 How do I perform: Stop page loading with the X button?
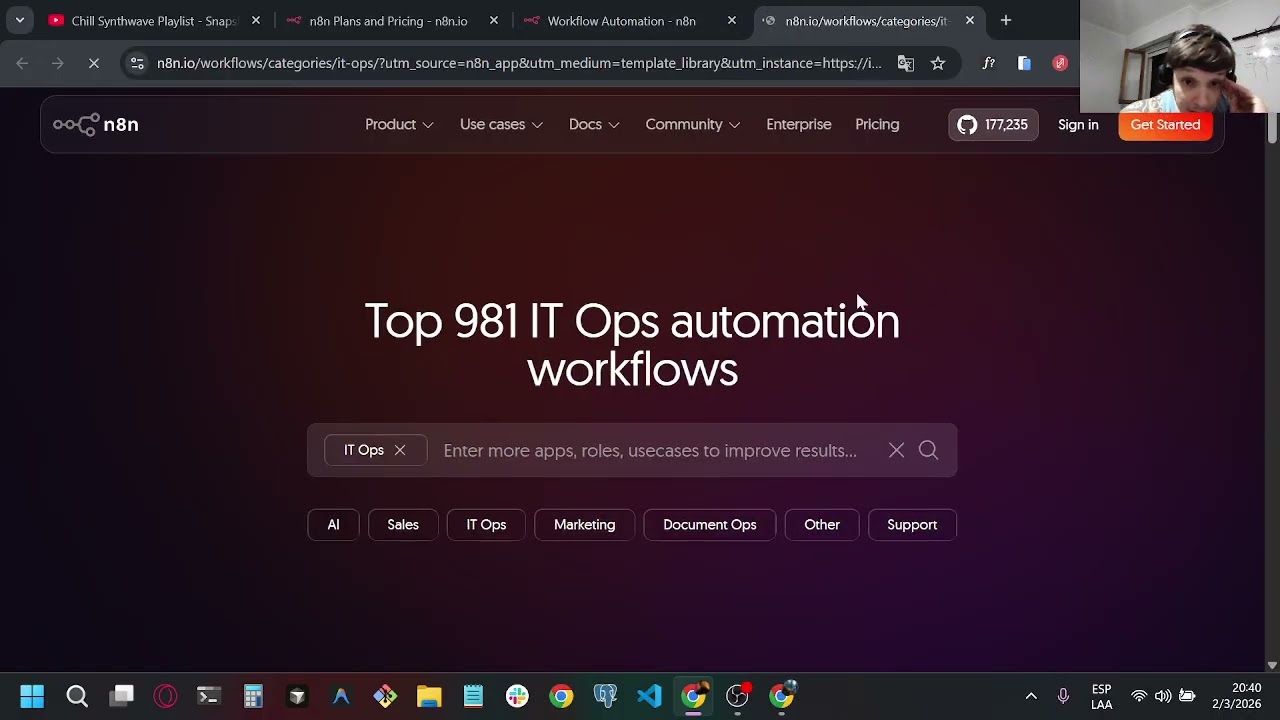click(x=94, y=63)
